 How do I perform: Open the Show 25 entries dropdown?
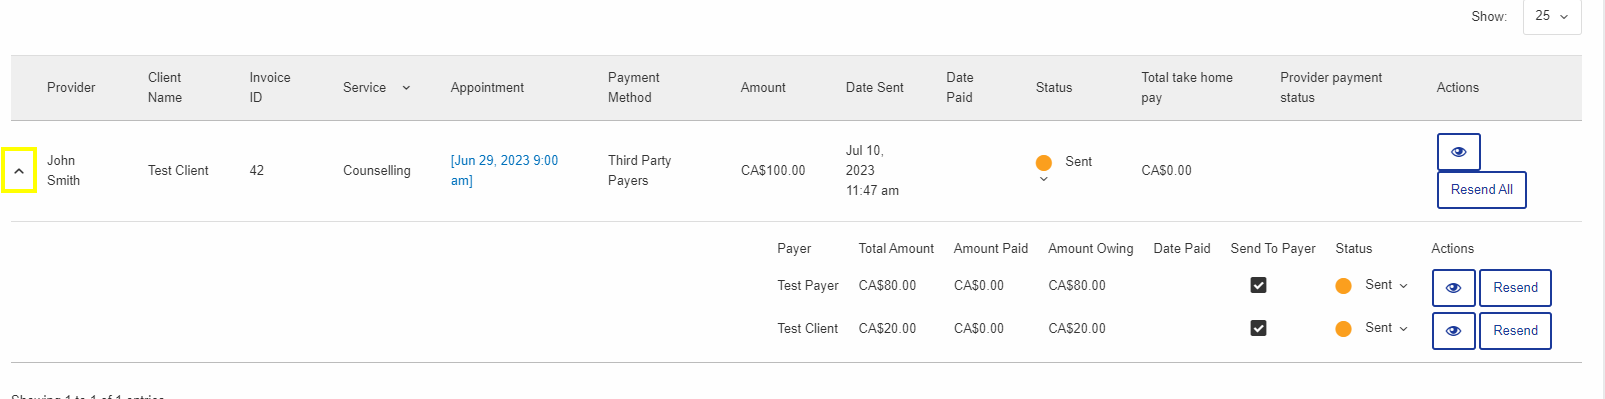coord(1552,16)
